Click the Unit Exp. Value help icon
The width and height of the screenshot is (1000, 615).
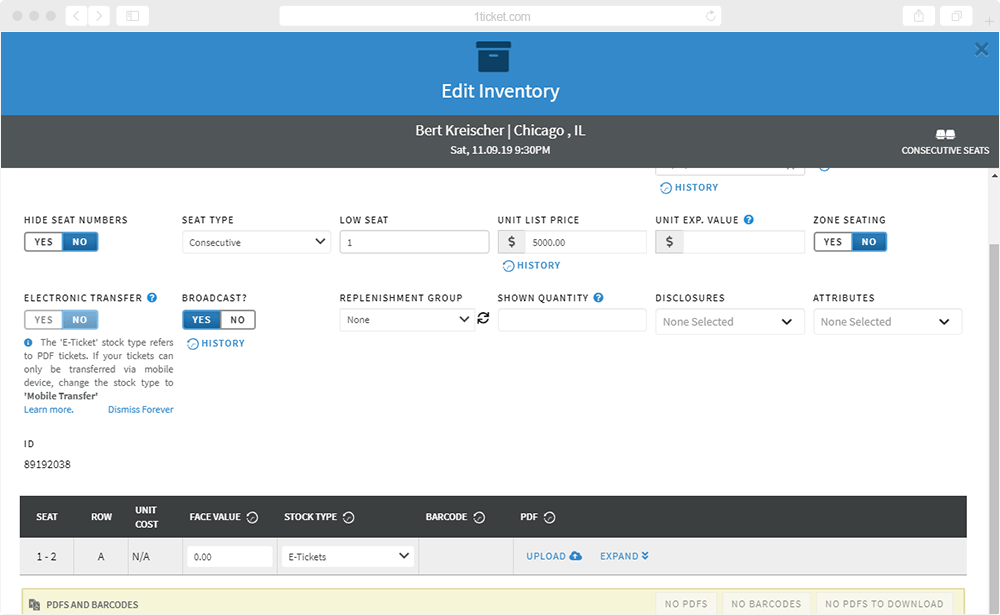point(749,219)
